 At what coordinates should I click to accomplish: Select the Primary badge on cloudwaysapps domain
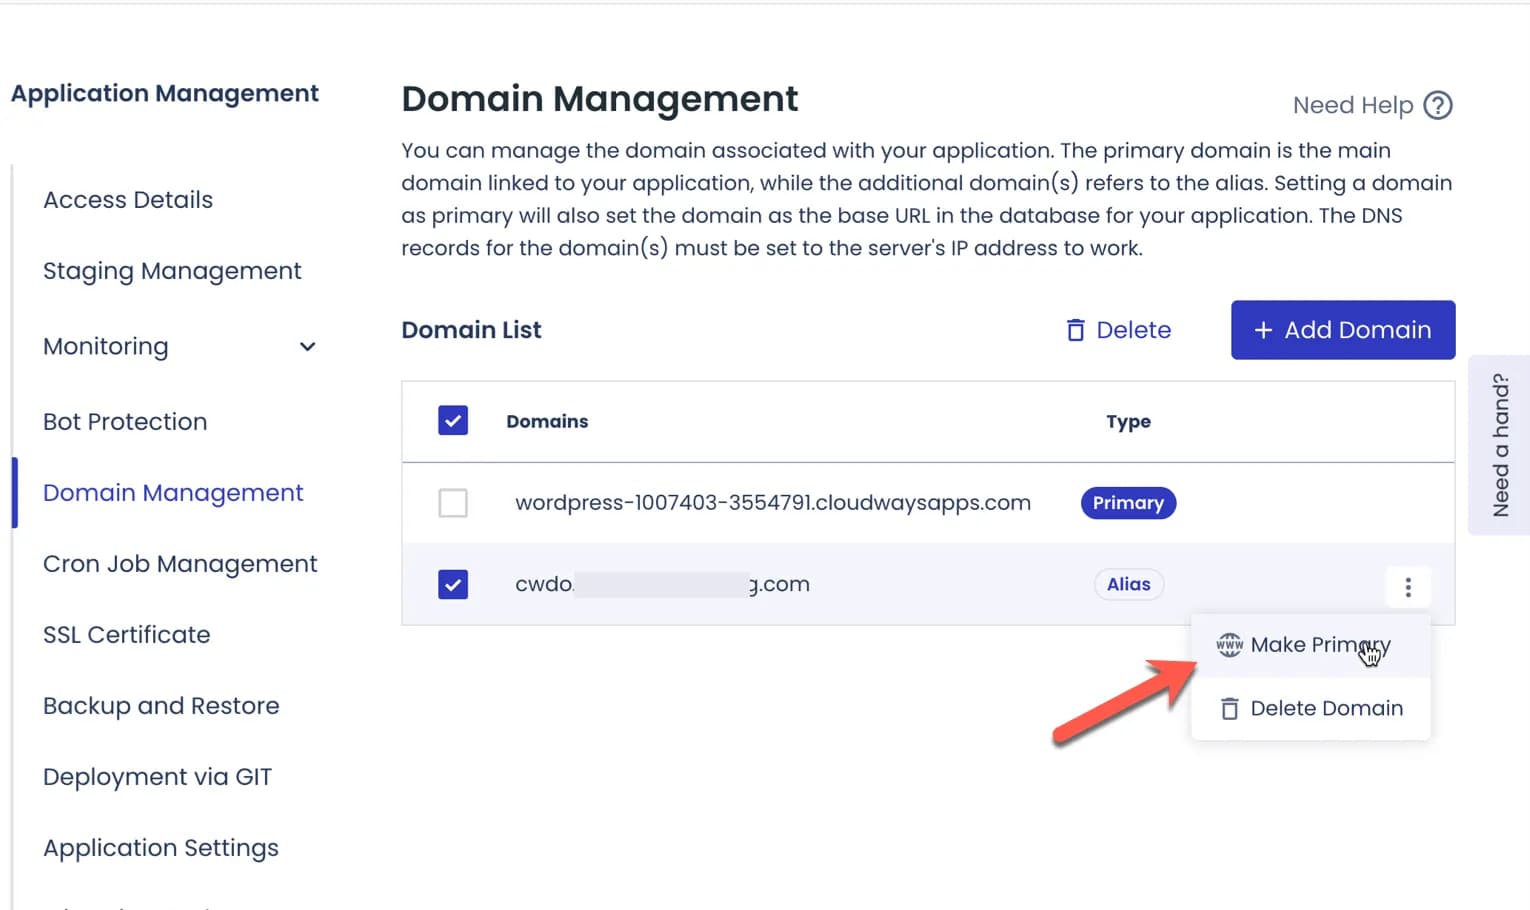[x=1128, y=503]
